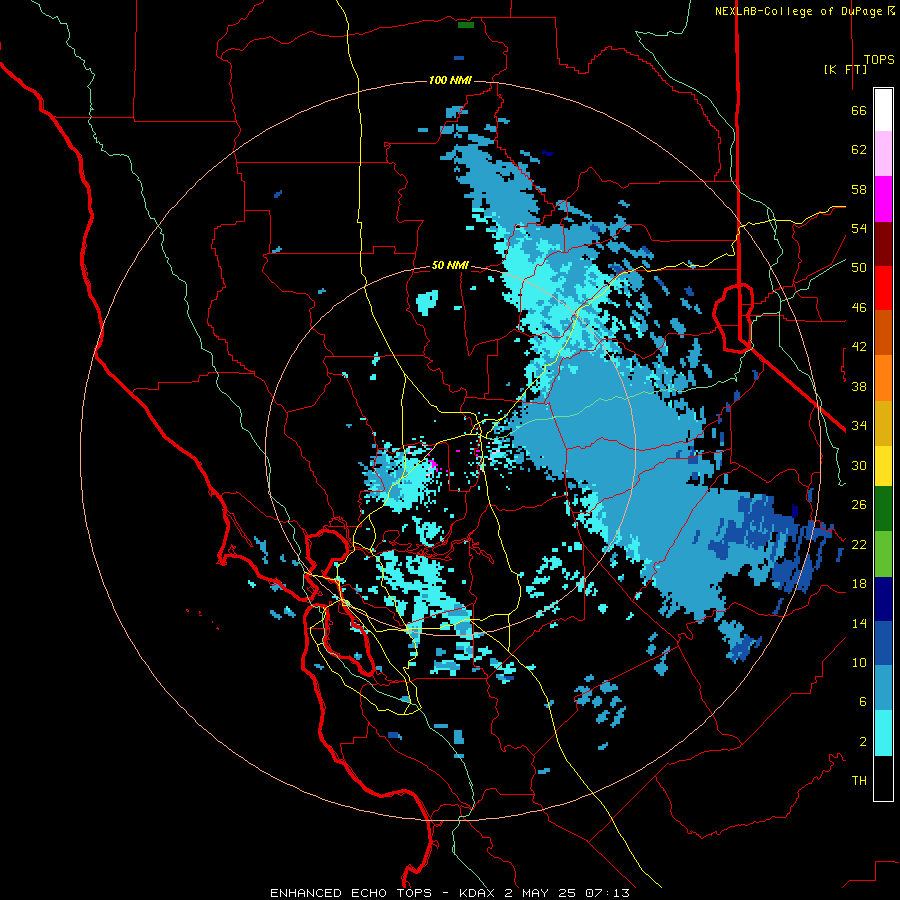Click the legend value 62
Viewport: 900px width, 900px height.
[x=859, y=150]
